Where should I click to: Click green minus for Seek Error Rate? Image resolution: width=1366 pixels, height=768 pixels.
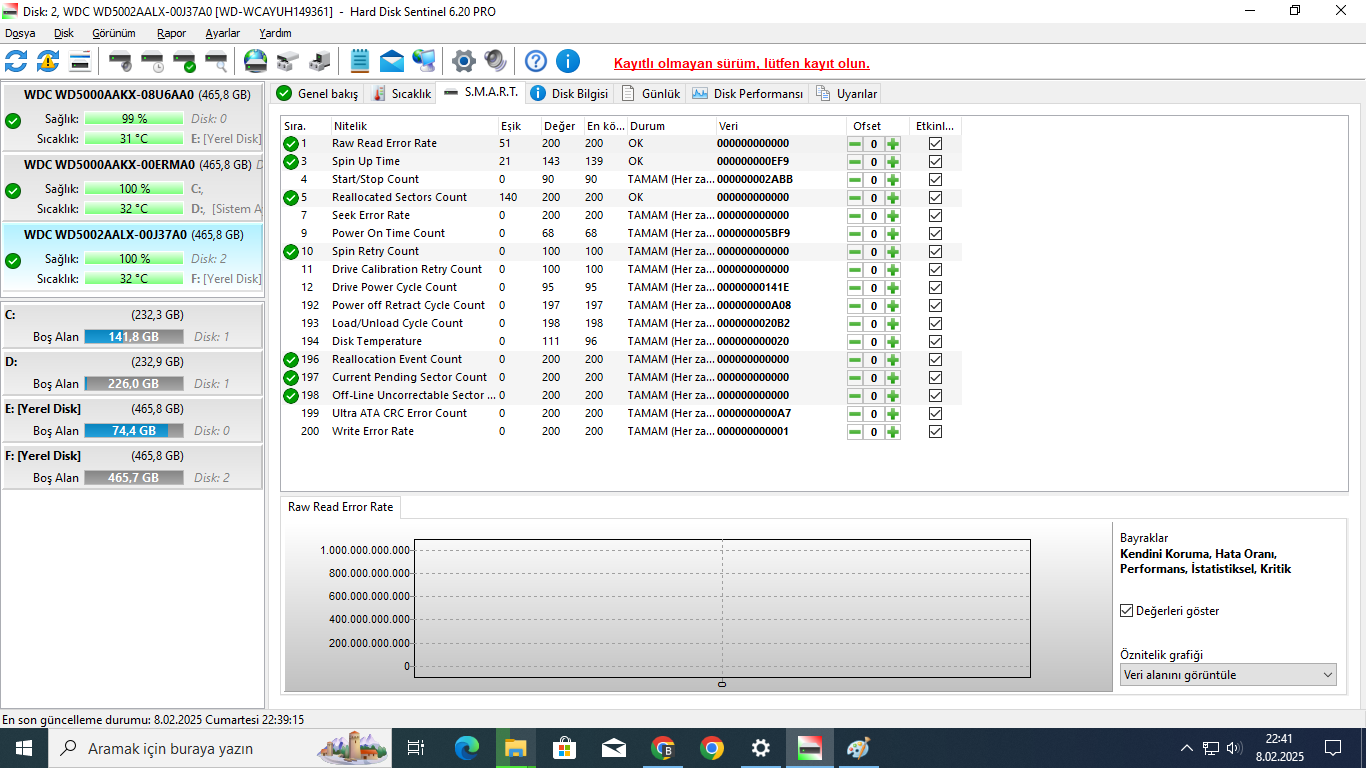855,216
